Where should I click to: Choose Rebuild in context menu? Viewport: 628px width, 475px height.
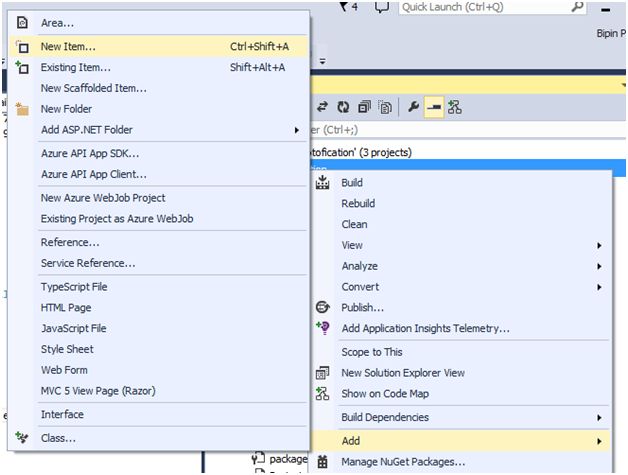click(461, 203)
